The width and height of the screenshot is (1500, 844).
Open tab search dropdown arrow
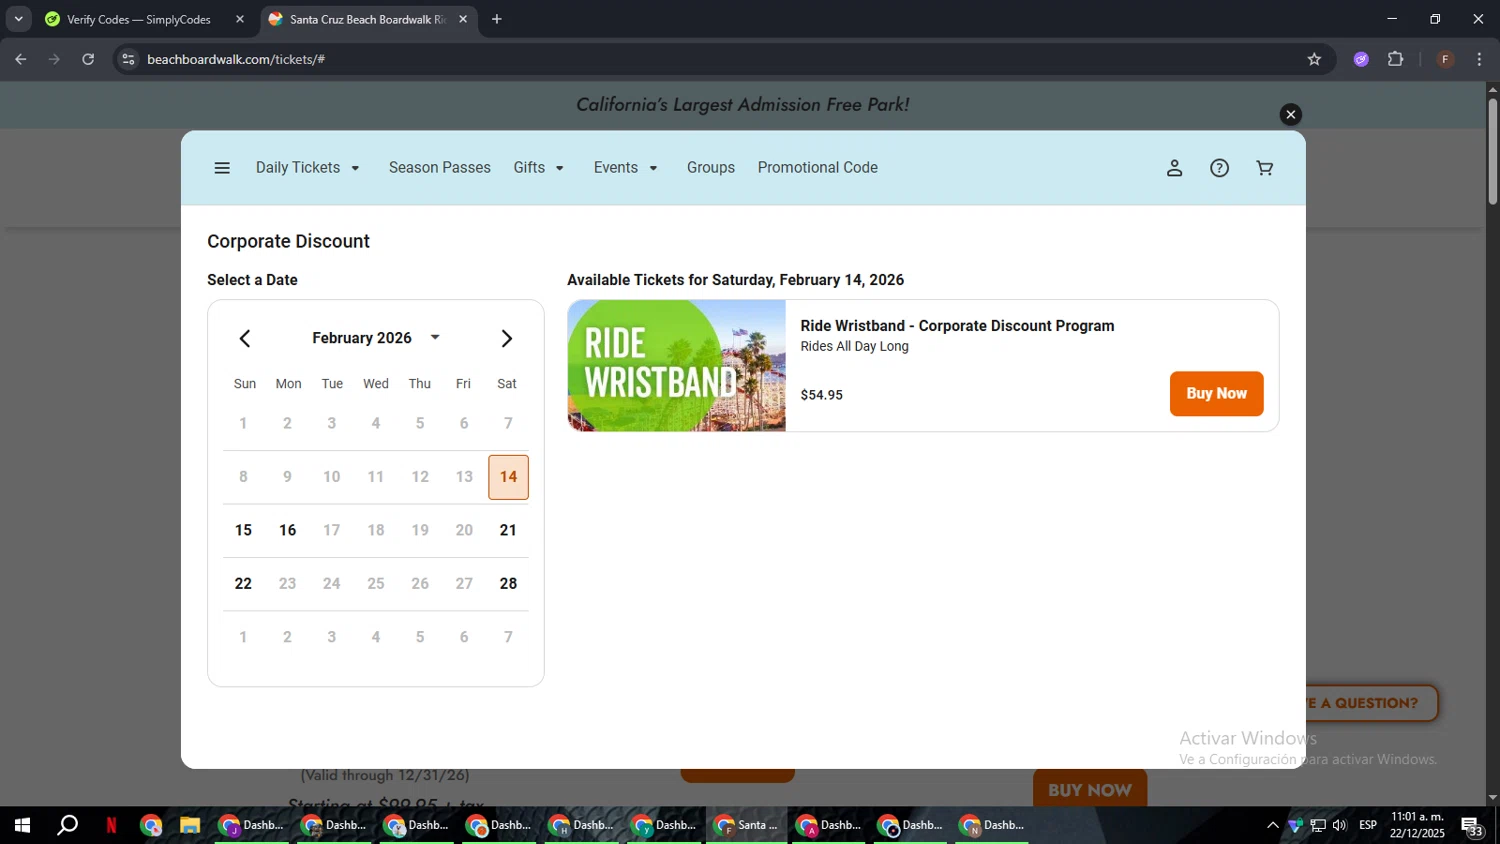(18, 19)
